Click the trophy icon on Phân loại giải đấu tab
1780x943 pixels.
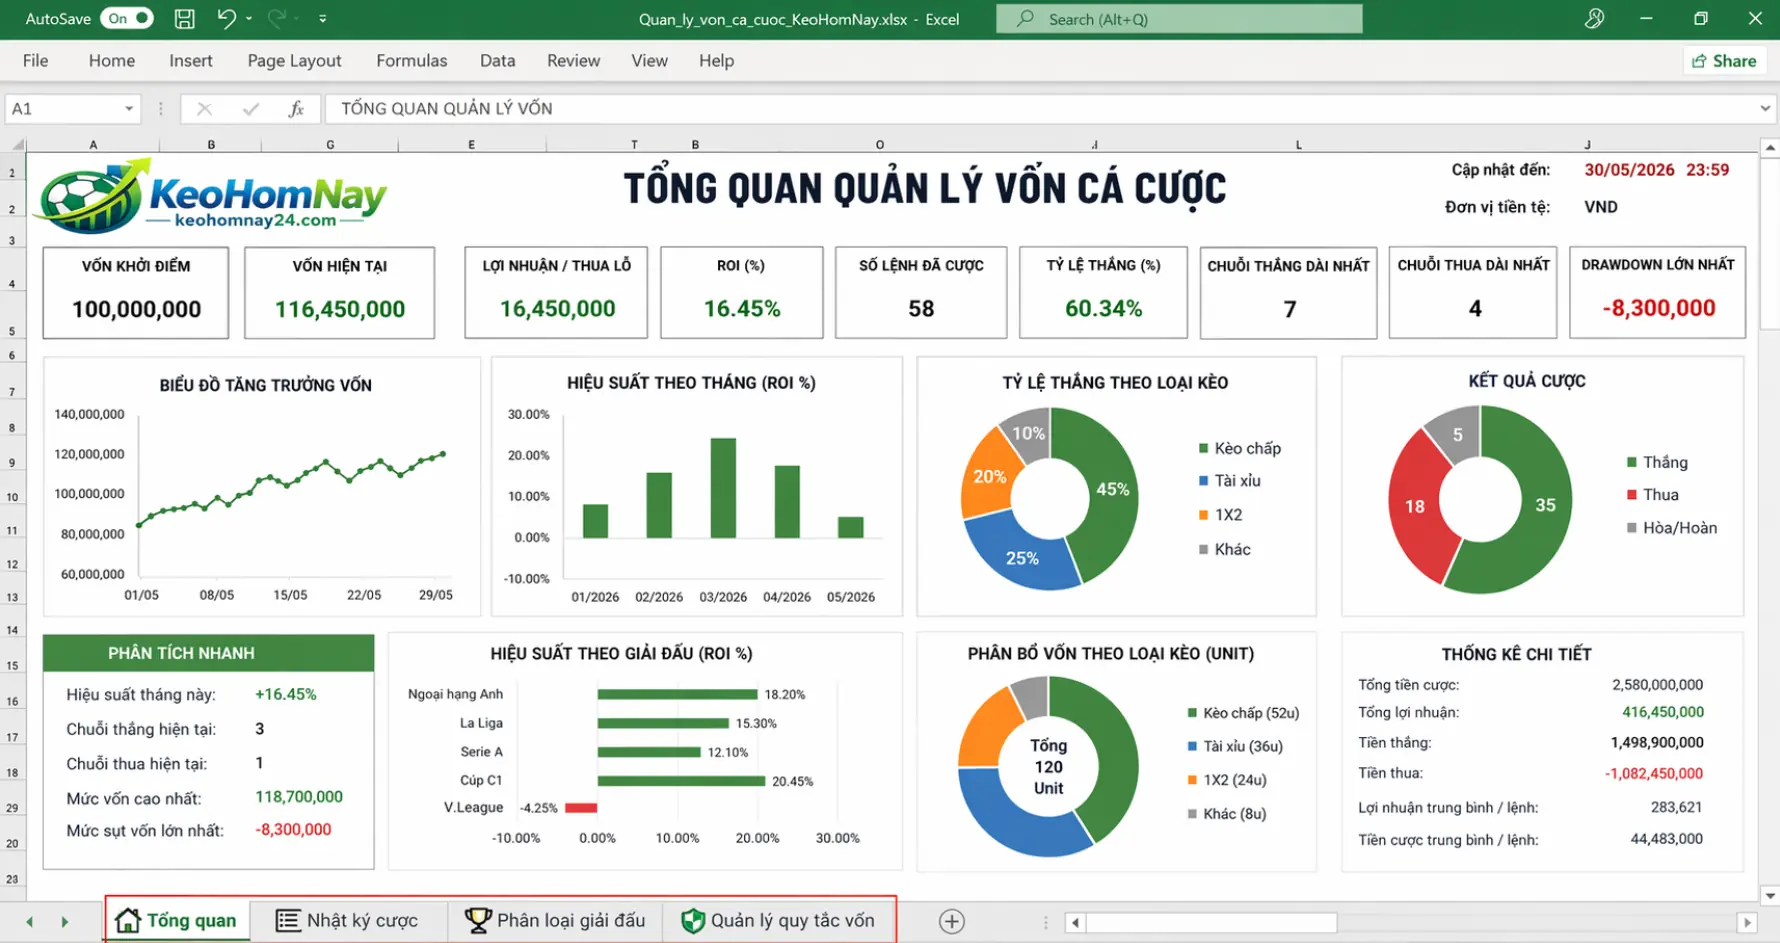pos(480,919)
